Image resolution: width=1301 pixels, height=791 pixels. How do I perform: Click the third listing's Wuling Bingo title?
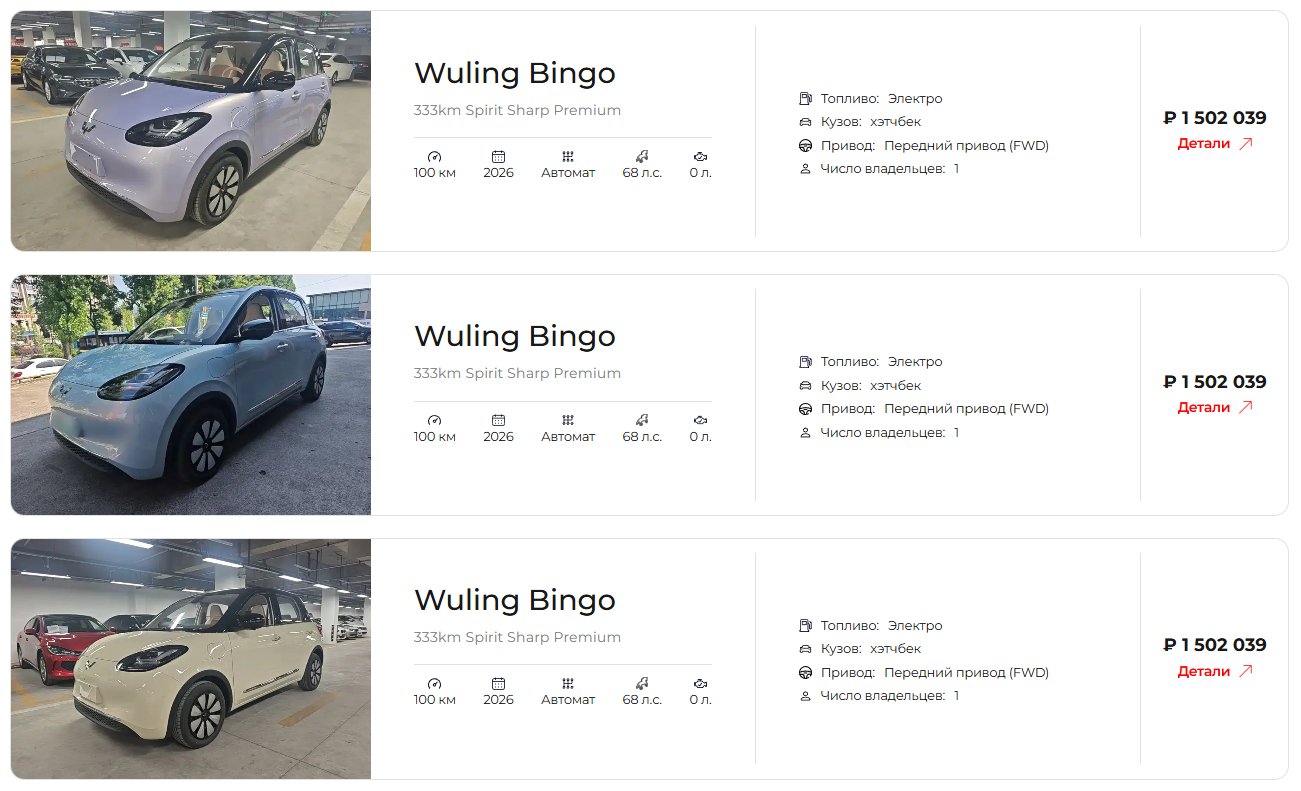pyautogui.click(x=515, y=600)
